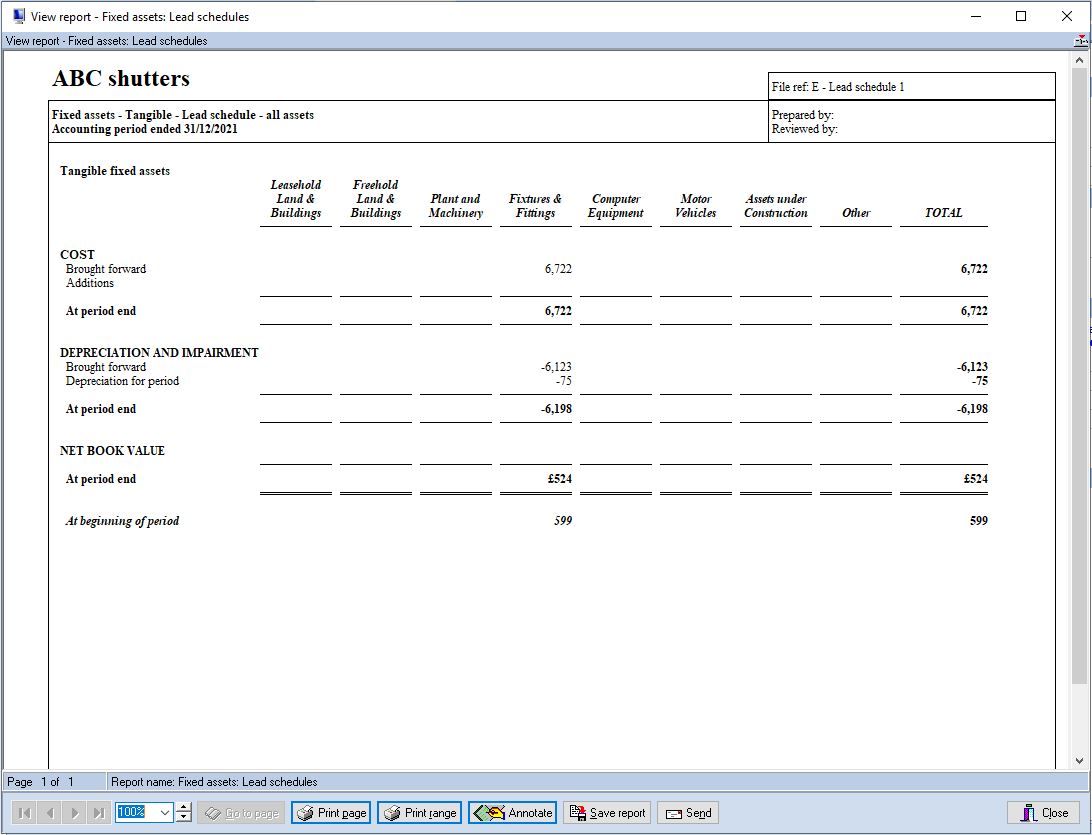The height and width of the screenshot is (835, 1092).
Task: Click the application icon in the title bar
Action: point(19,16)
